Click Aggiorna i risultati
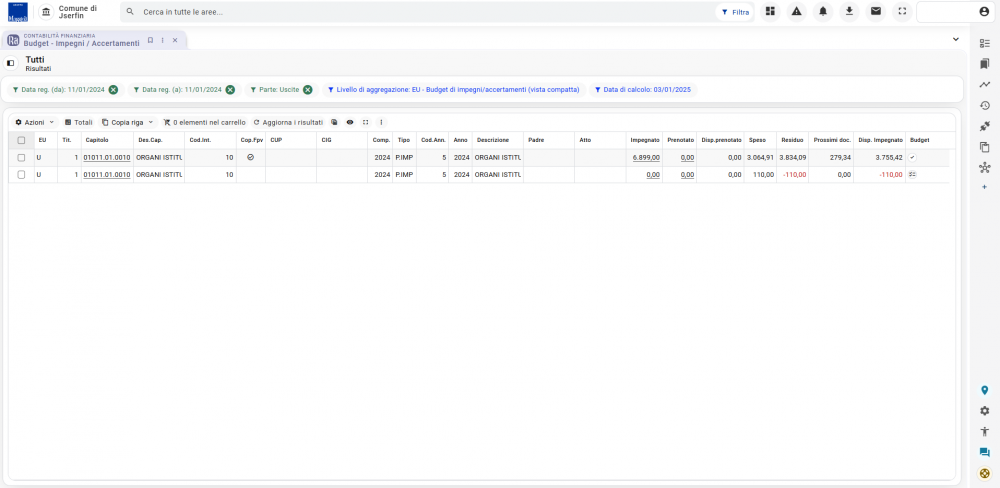Viewport: 1000px width, 488px height. pos(288,122)
